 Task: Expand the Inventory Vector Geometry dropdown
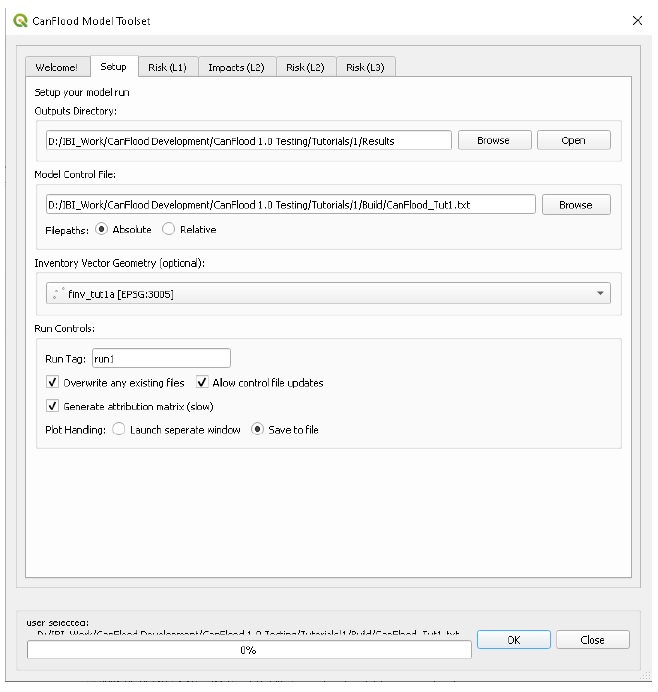click(328, 293)
